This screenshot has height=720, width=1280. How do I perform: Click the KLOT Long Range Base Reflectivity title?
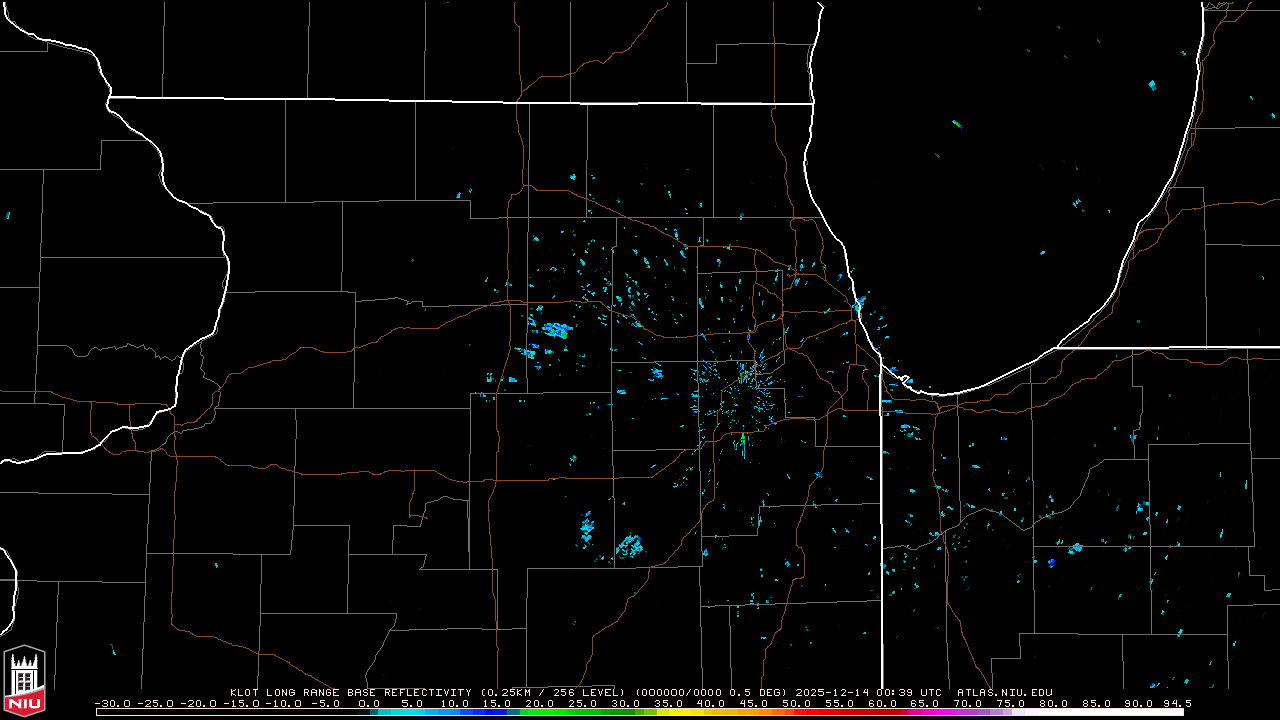[352, 692]
